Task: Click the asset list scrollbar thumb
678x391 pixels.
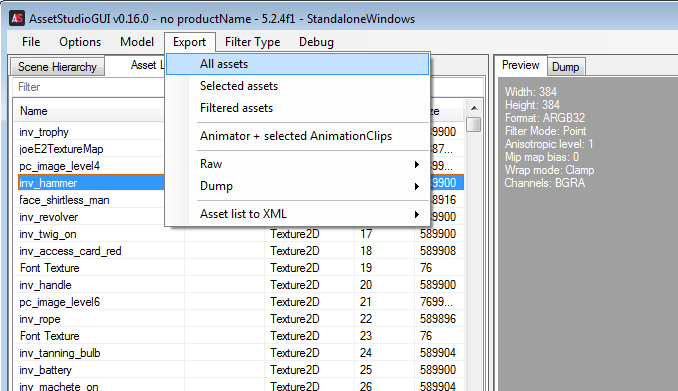Action: coord(474,125)
